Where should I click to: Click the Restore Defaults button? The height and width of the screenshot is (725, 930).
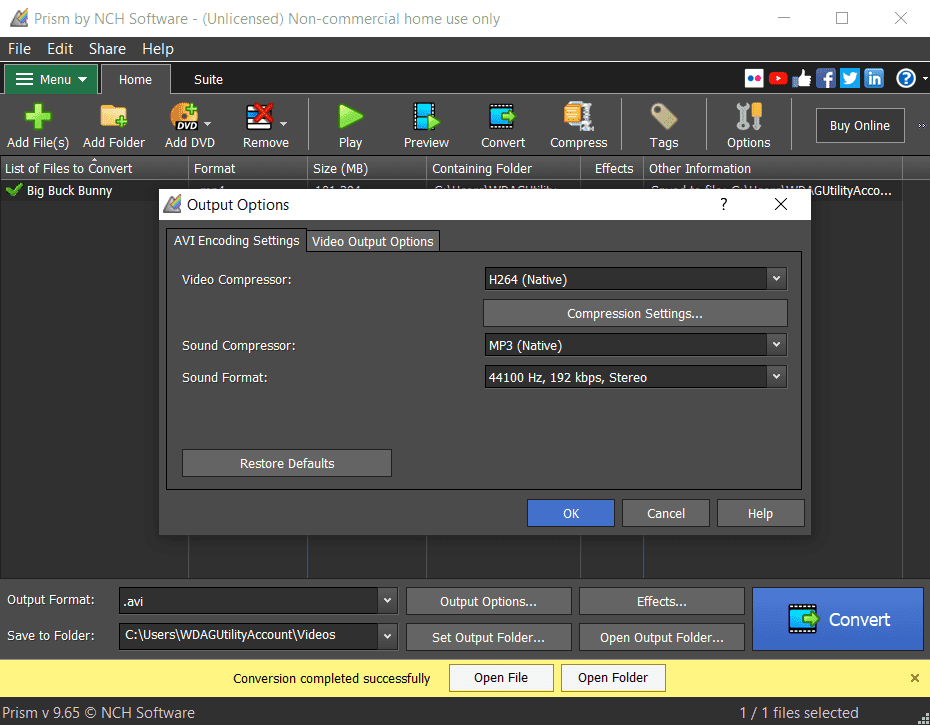pos(287,463)
